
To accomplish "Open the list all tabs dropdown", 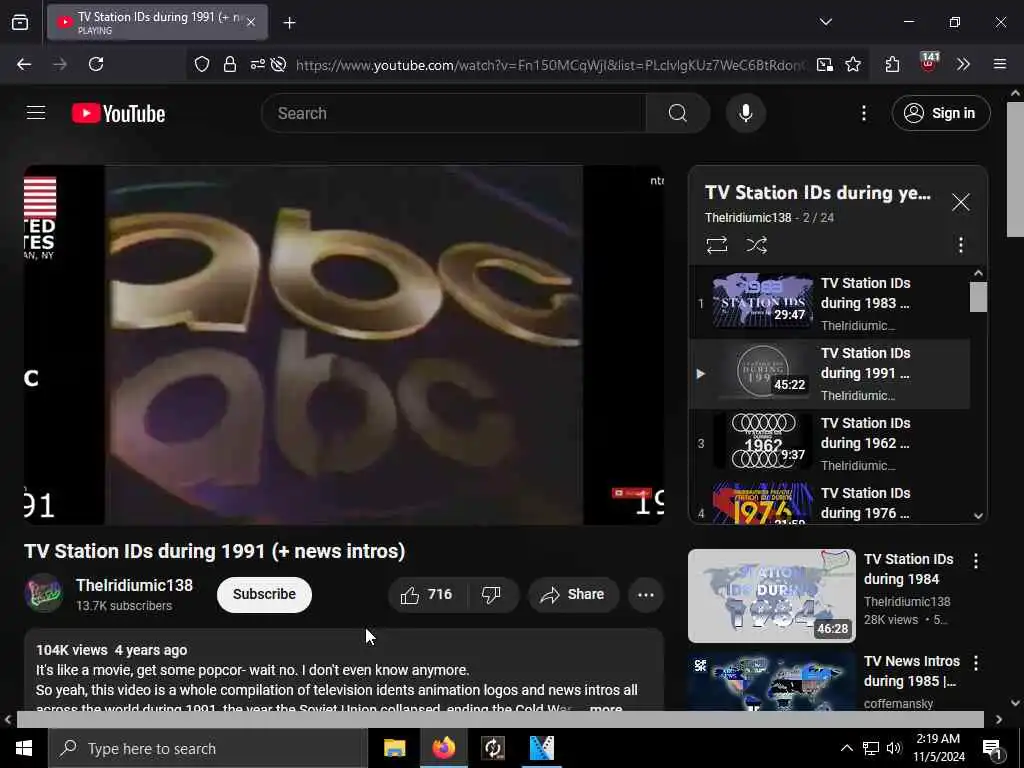I will tap(825, 22).
